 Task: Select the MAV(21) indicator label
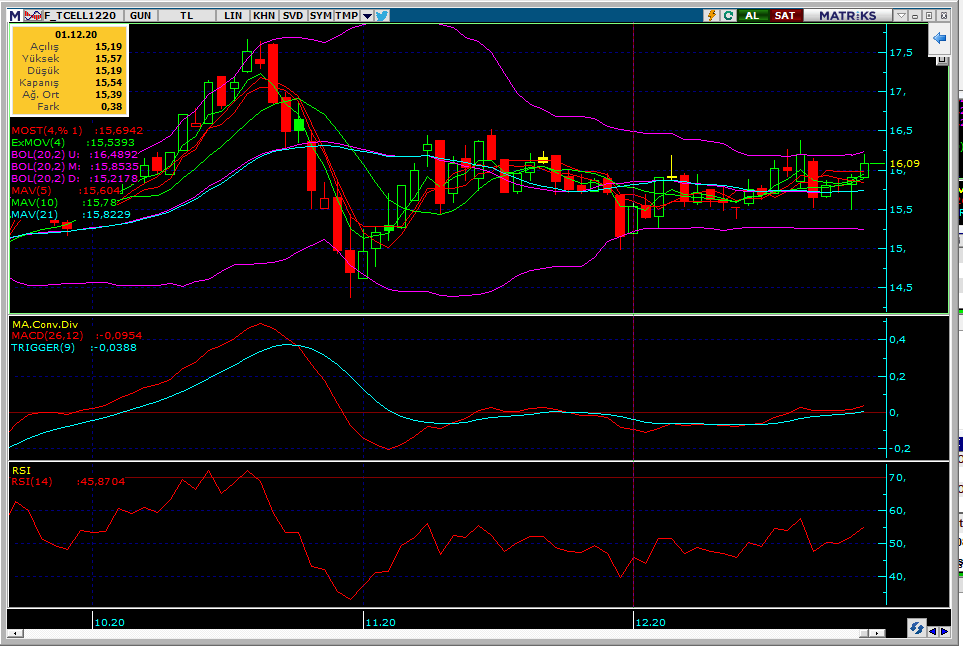click(34, 214)
